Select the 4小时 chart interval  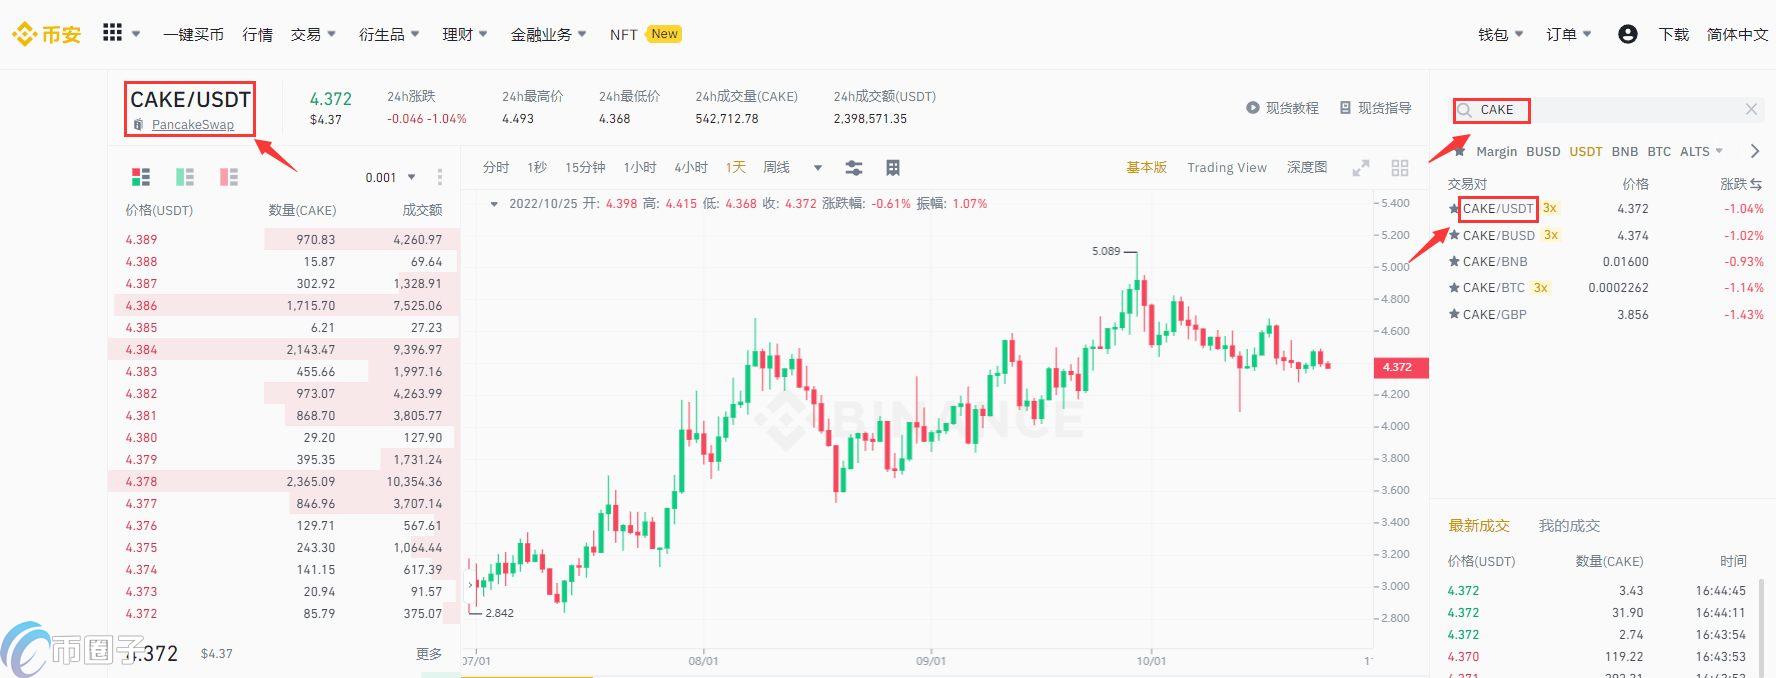point(691,167)
